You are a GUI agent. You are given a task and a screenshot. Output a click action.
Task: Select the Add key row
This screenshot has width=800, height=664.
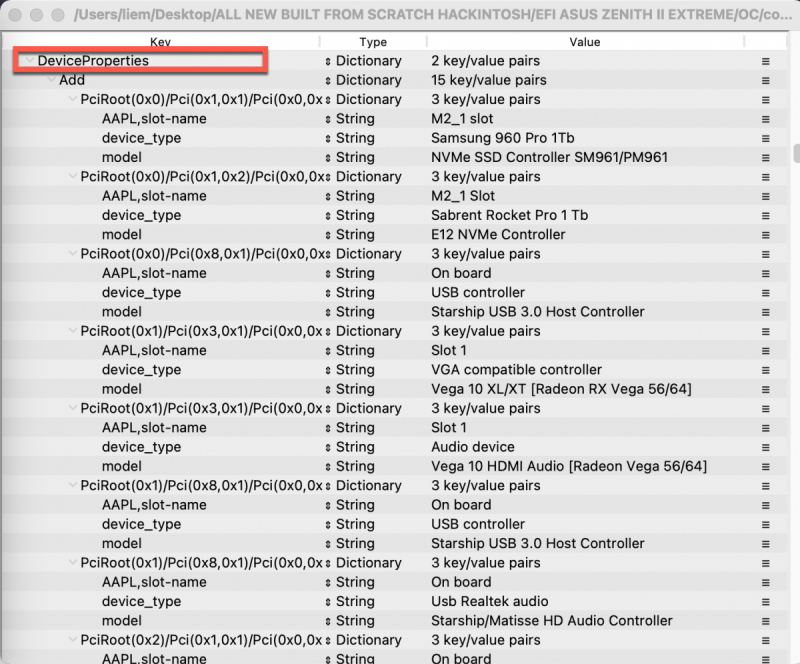pos(72,80)
